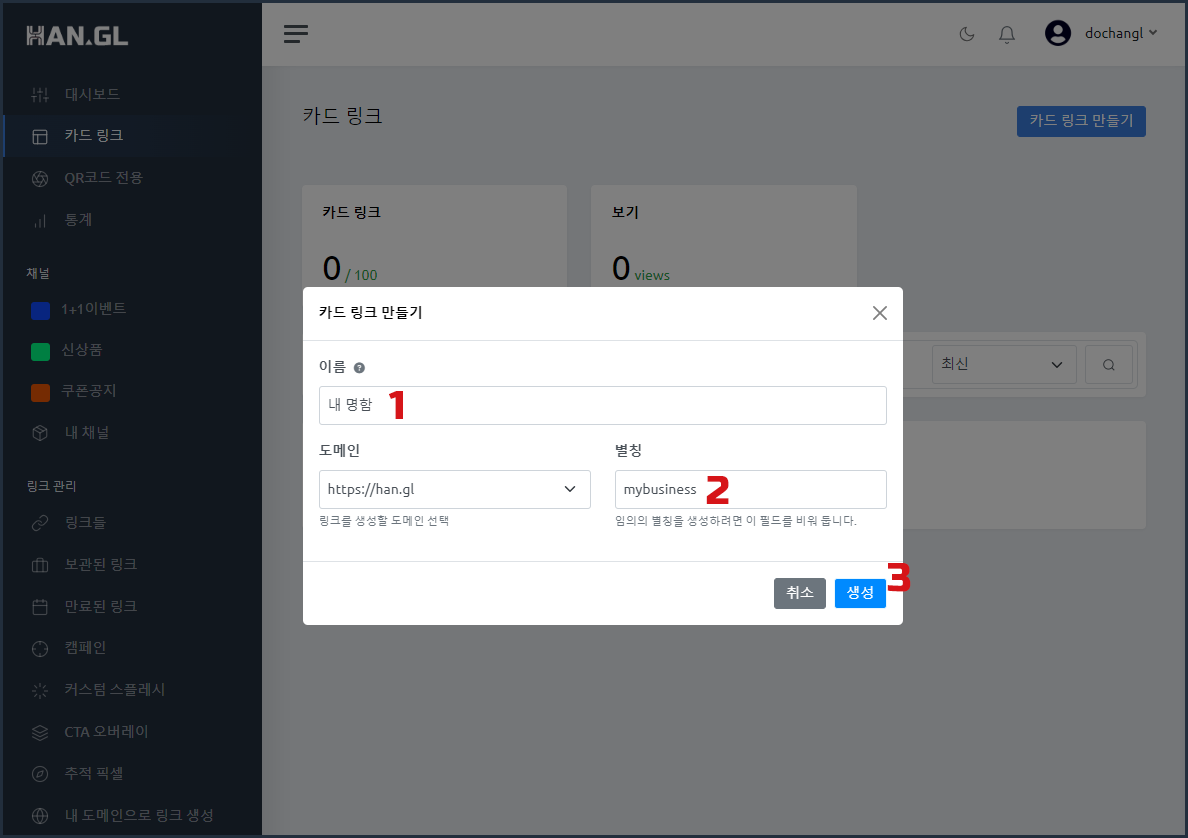Select 카드 링크 sidebar item
This screenshot has width=1188, height=838.
coord(93,135)
